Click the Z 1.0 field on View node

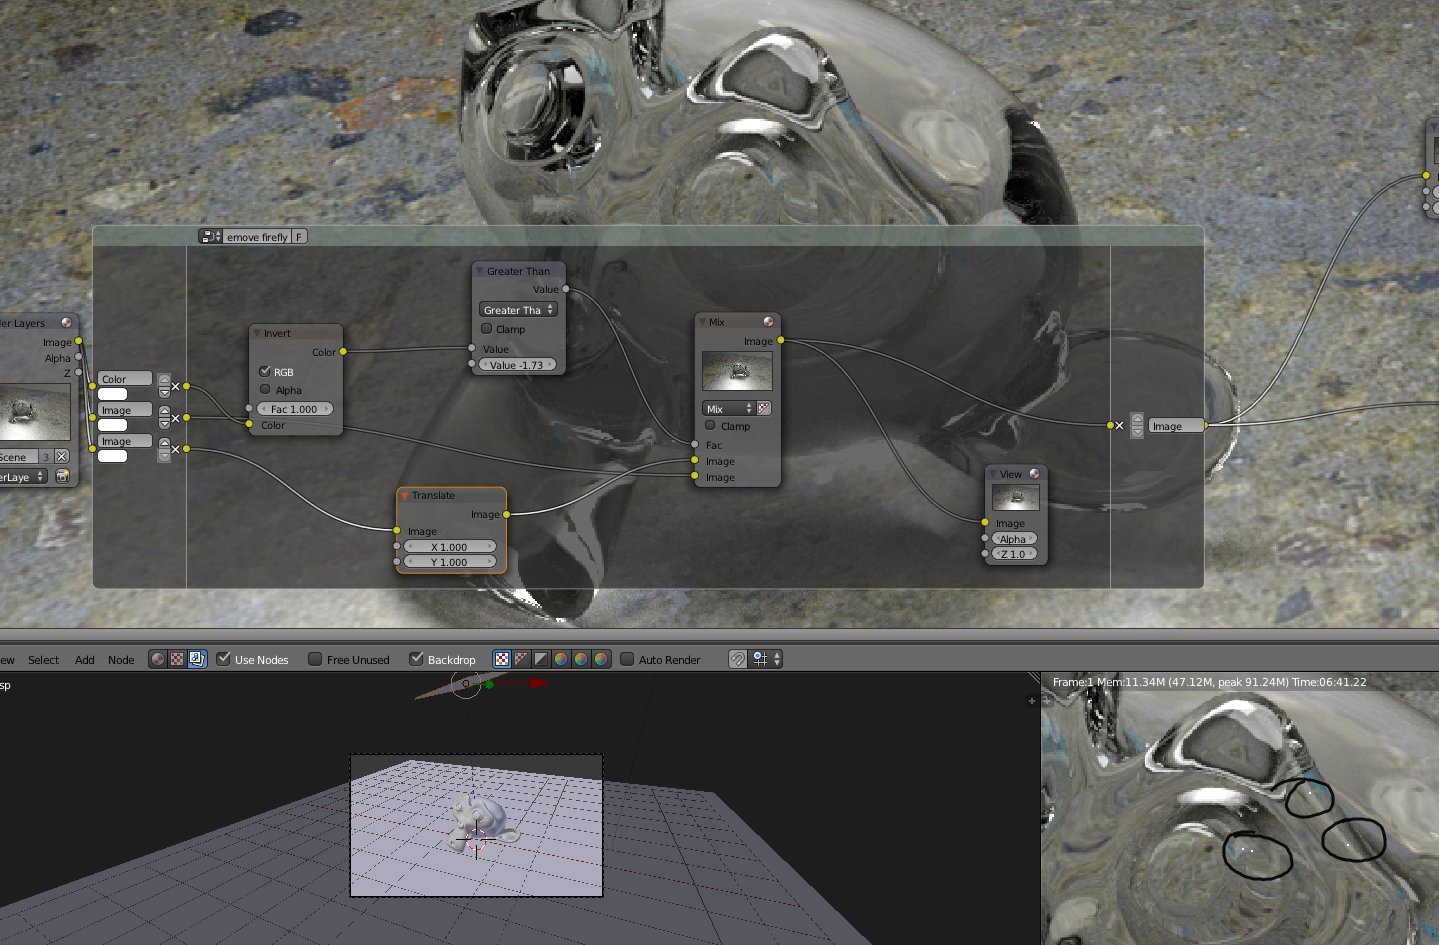click(x=1014, y=554)
